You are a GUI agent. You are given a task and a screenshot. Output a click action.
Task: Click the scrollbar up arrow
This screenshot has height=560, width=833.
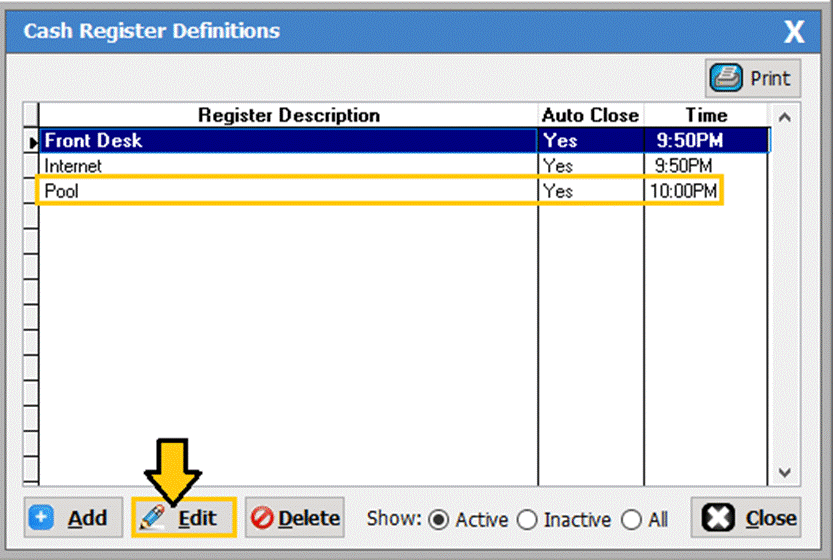784,117
